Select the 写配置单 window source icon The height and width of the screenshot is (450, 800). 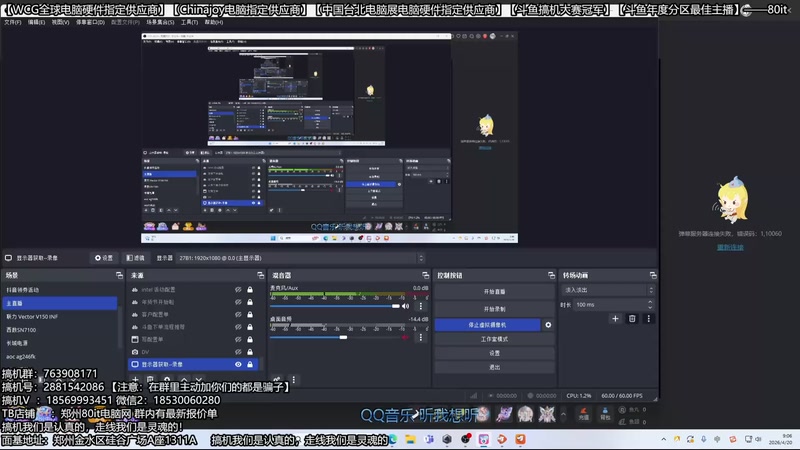[x=135, y=339]
